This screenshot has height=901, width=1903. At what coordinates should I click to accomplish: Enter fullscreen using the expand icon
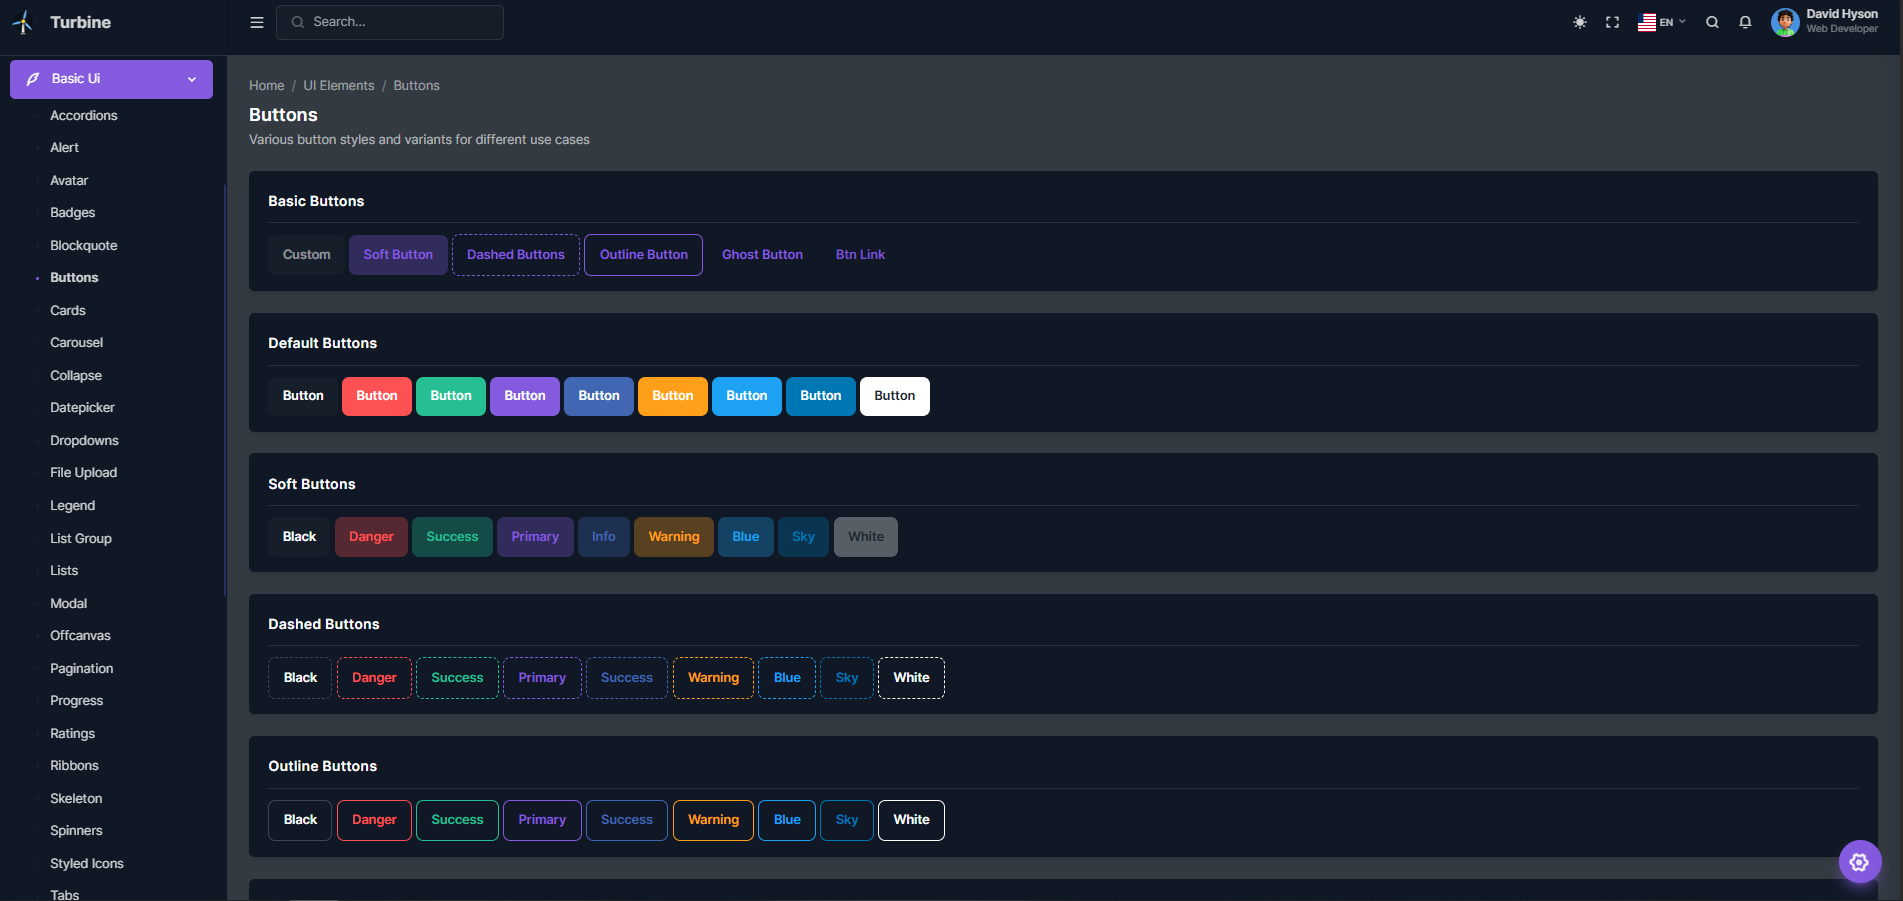click(x=1611, y=21)
